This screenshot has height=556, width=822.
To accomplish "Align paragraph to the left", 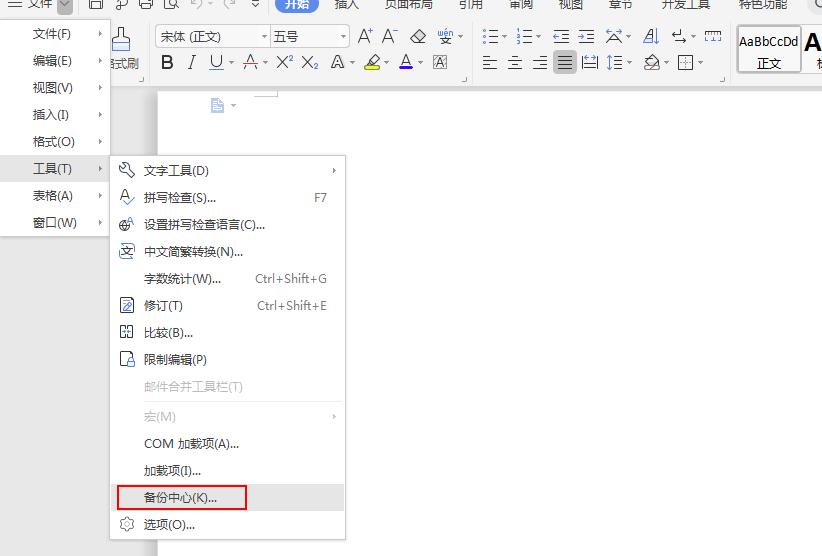I will 490,62.
